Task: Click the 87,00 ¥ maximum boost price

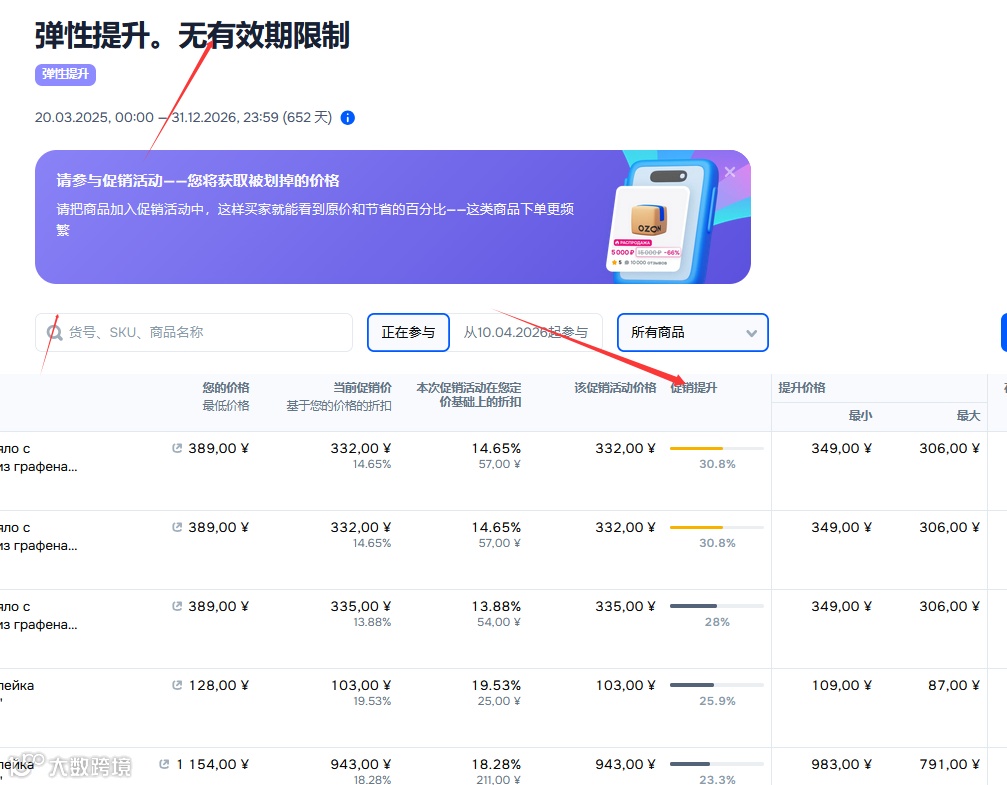Action: pyautogui.click(x=954, y=685)
